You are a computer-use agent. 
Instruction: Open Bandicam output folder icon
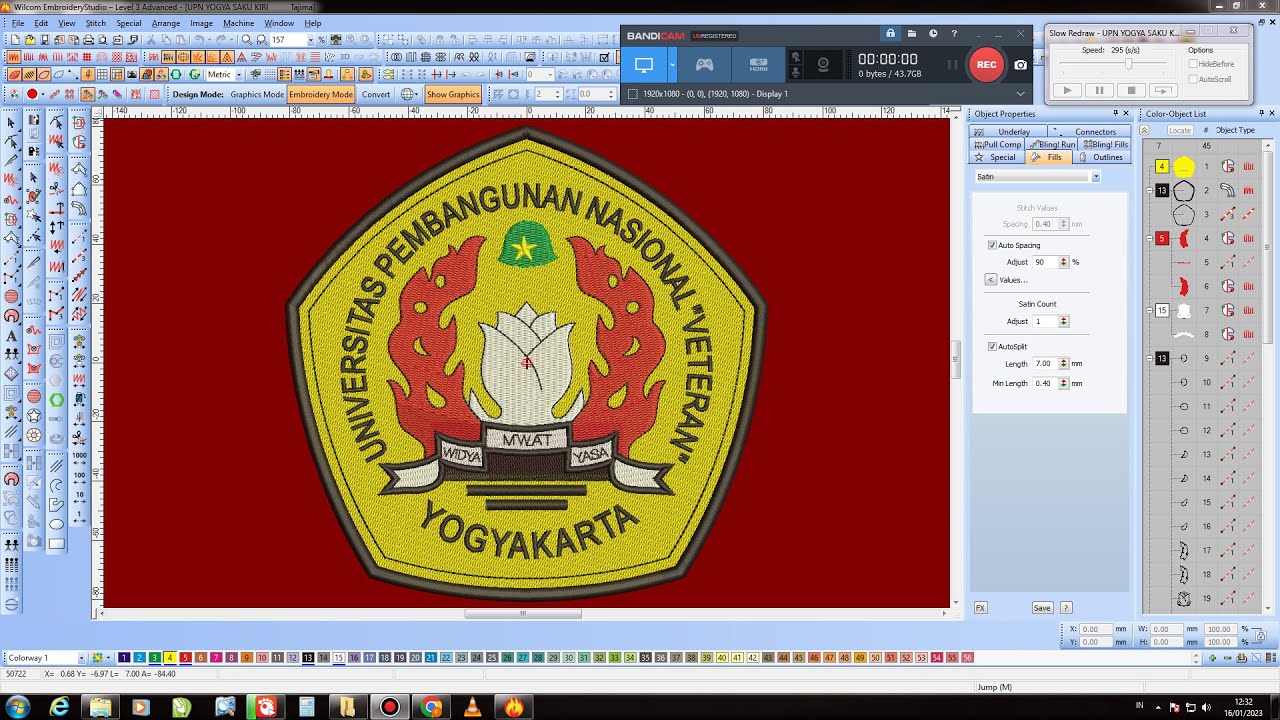point(911,34)
